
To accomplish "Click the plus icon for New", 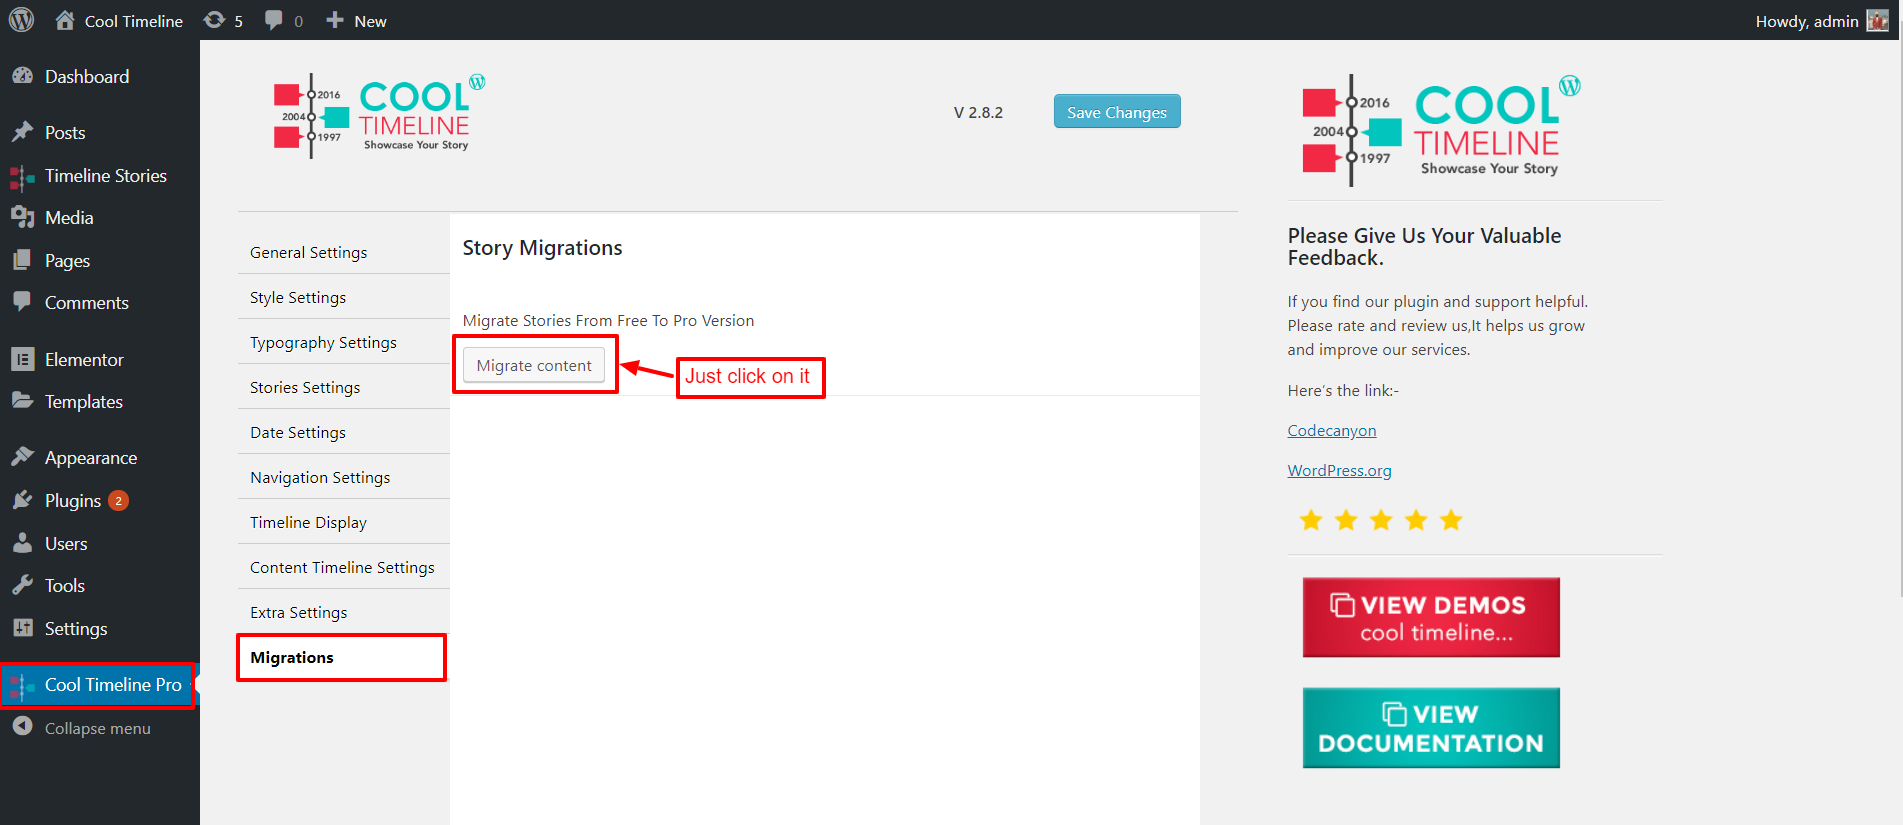I will coord(335,20).
